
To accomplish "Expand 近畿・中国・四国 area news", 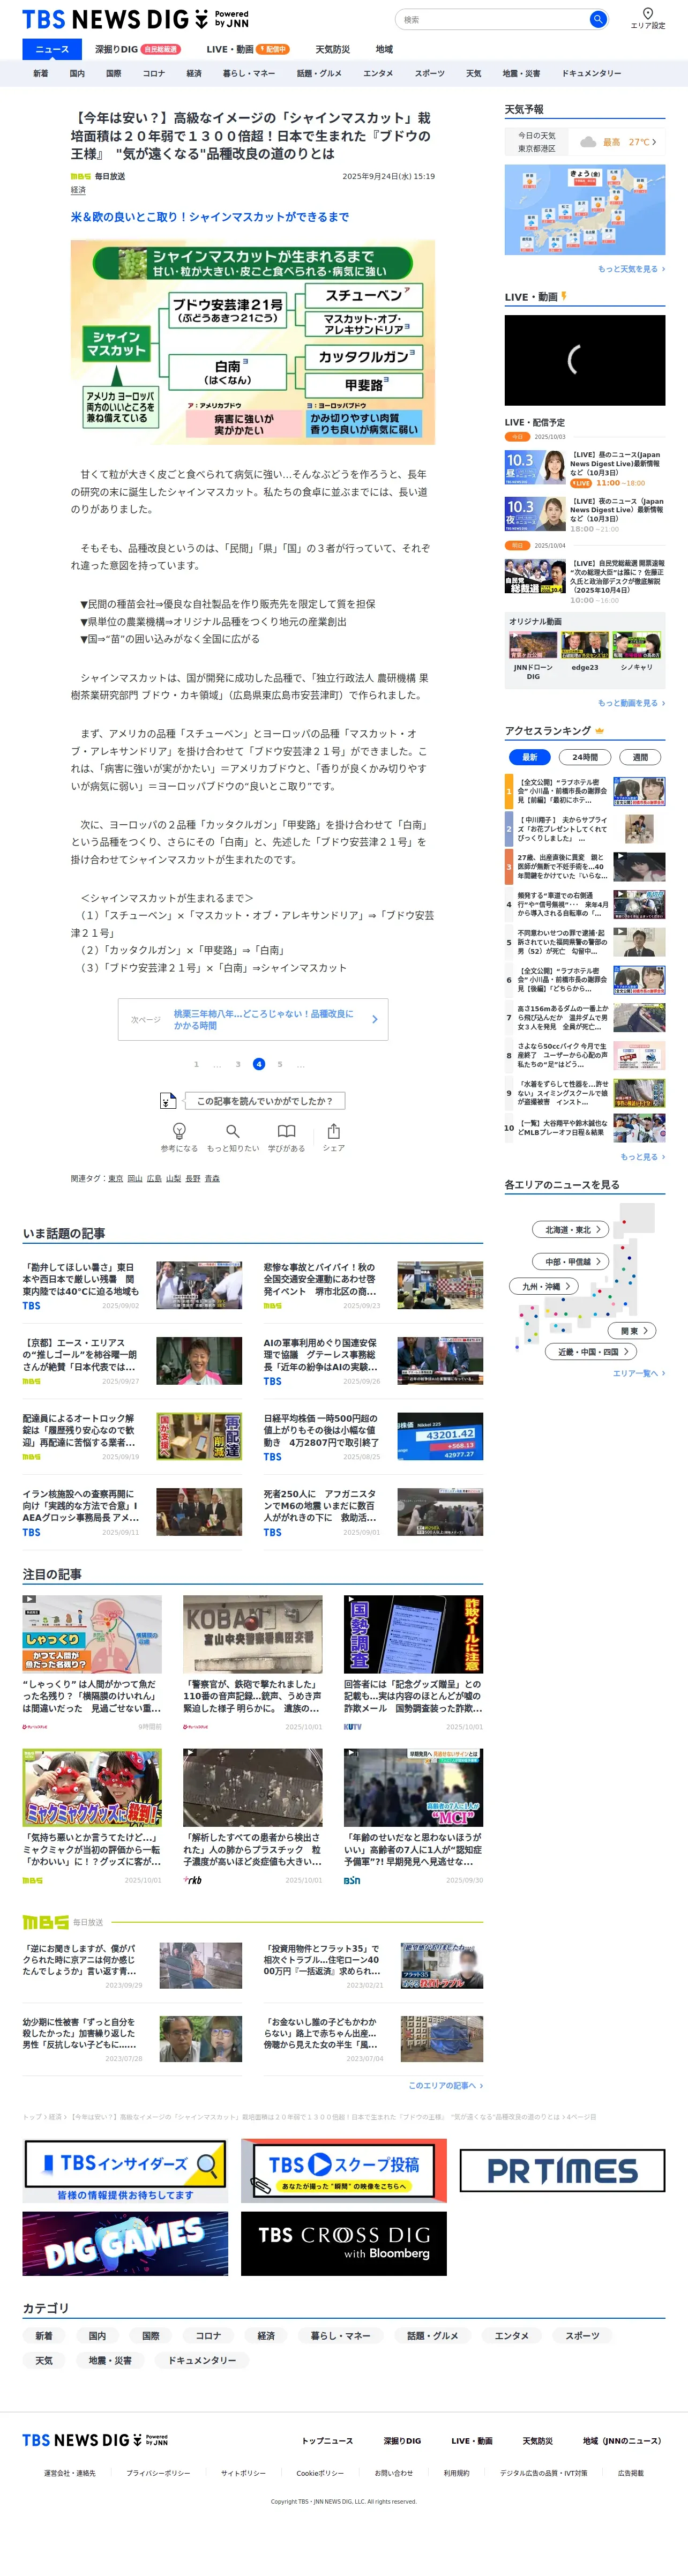I will 591,1351.
